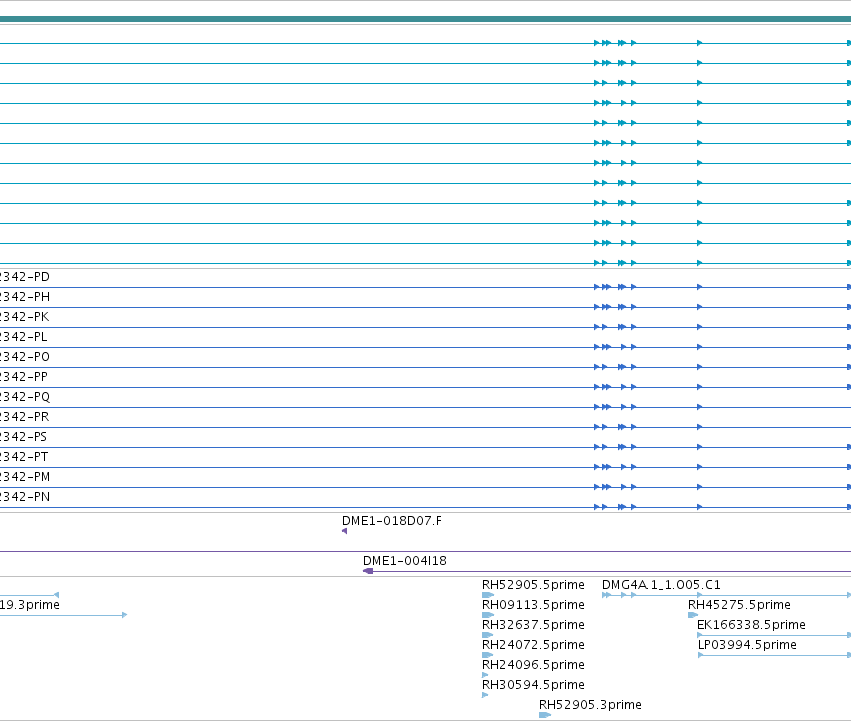Click the RH09113.5prime label

point(534,605)
